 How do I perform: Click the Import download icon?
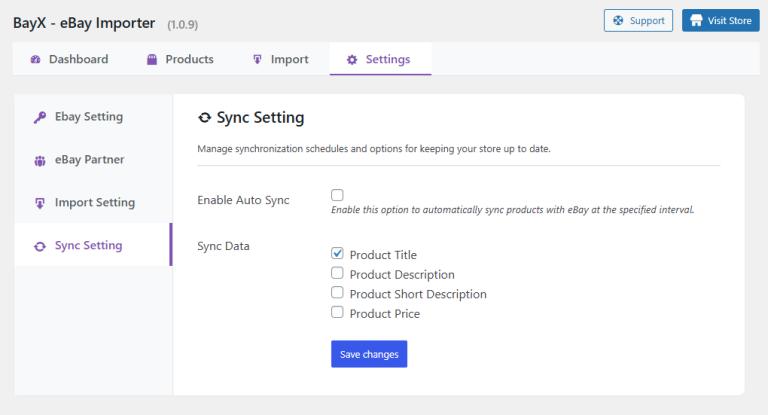point(257,59)
